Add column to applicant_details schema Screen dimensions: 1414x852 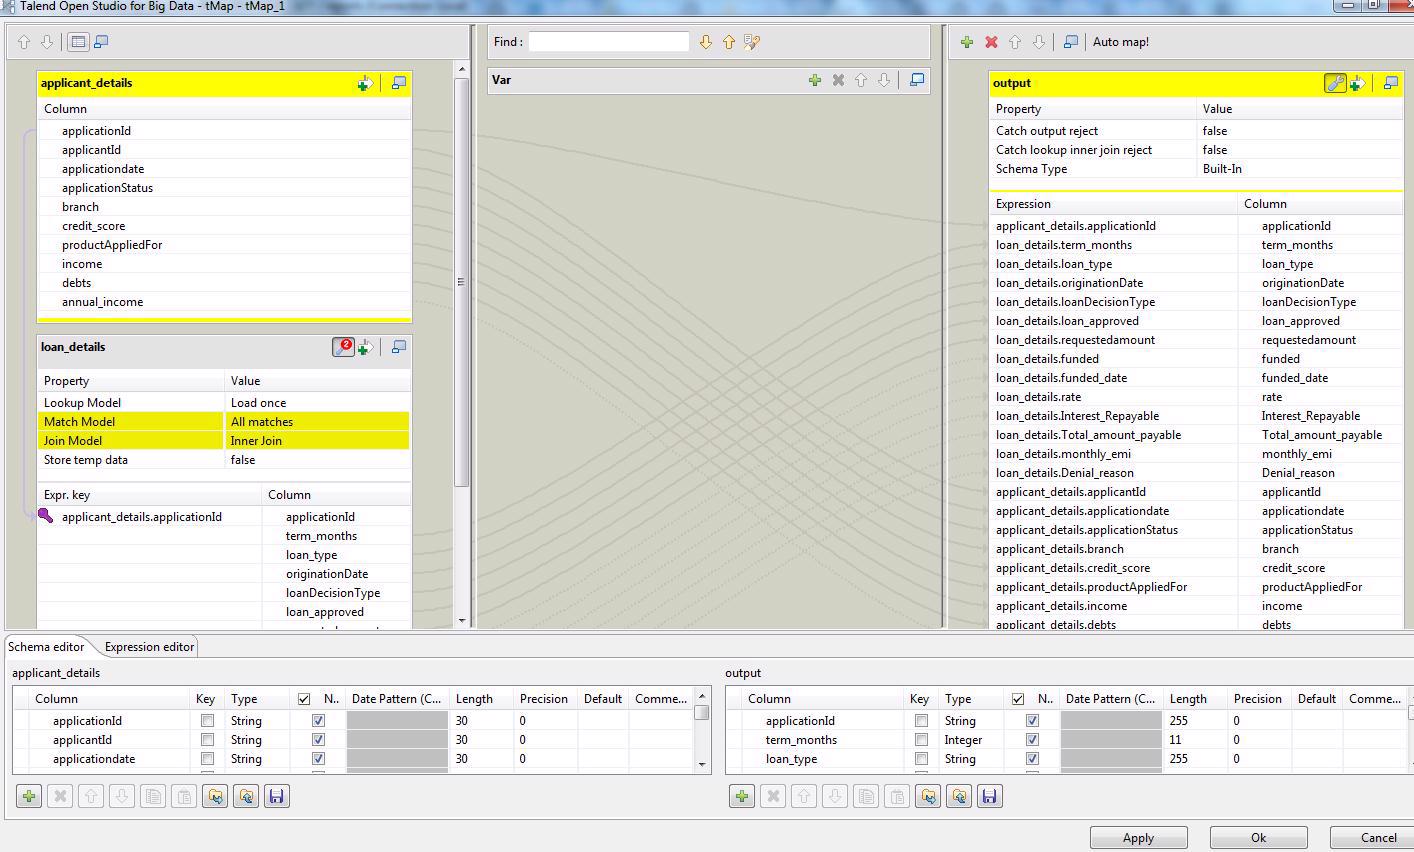click(29, 796)
